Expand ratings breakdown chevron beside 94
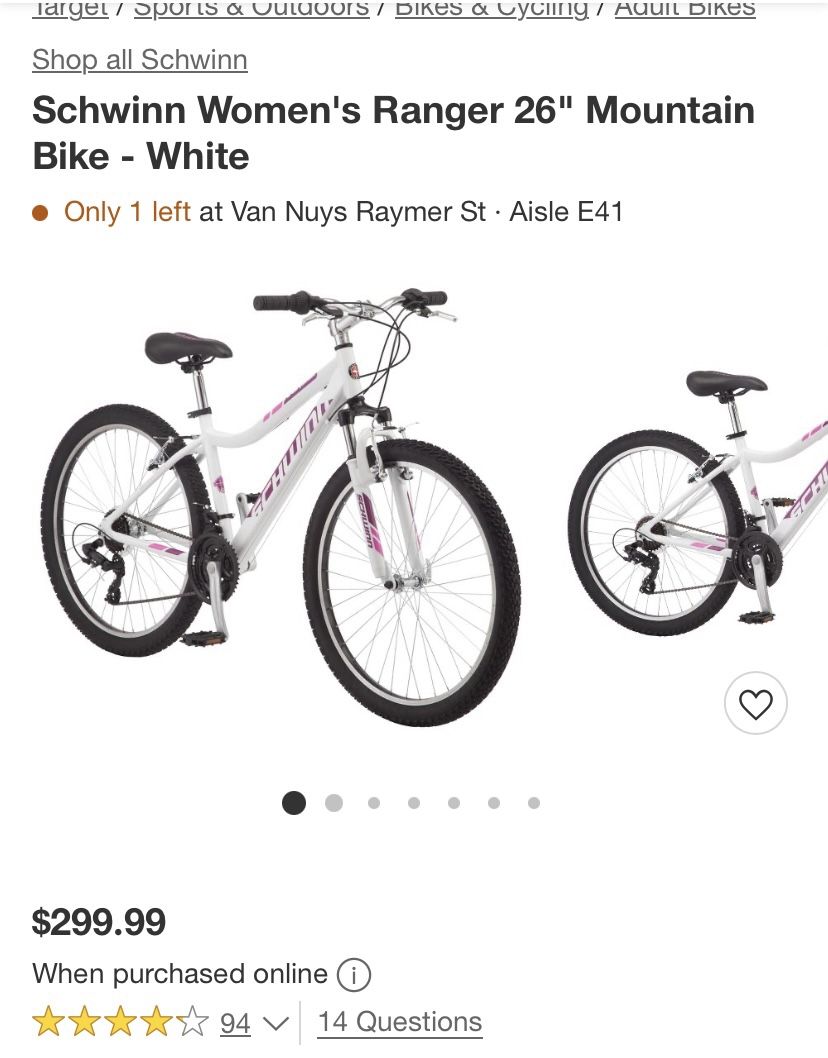Image resolution: width=828 pixels, height=1058 pixels. point(275,1024)
